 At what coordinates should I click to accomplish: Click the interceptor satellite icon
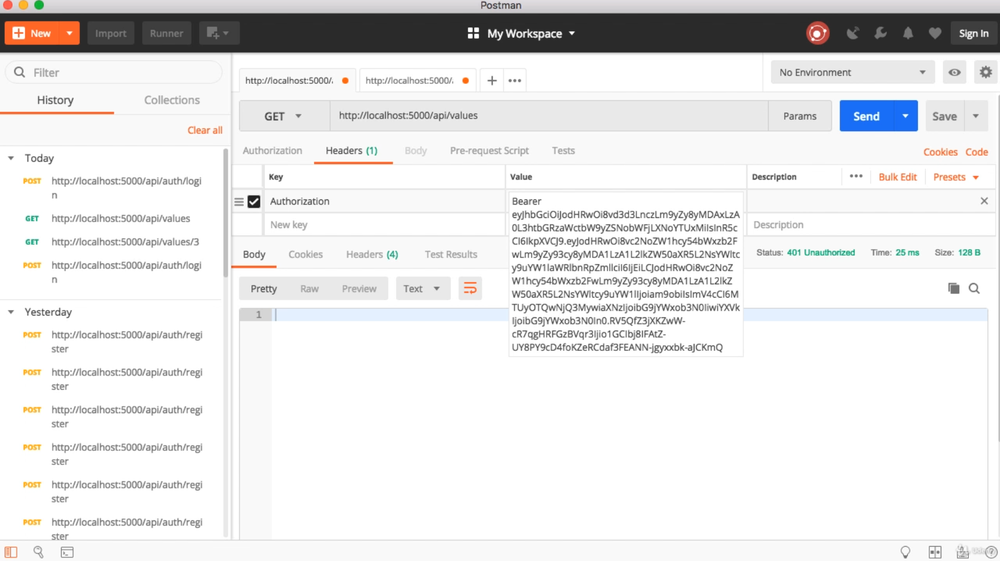[853, 33]
